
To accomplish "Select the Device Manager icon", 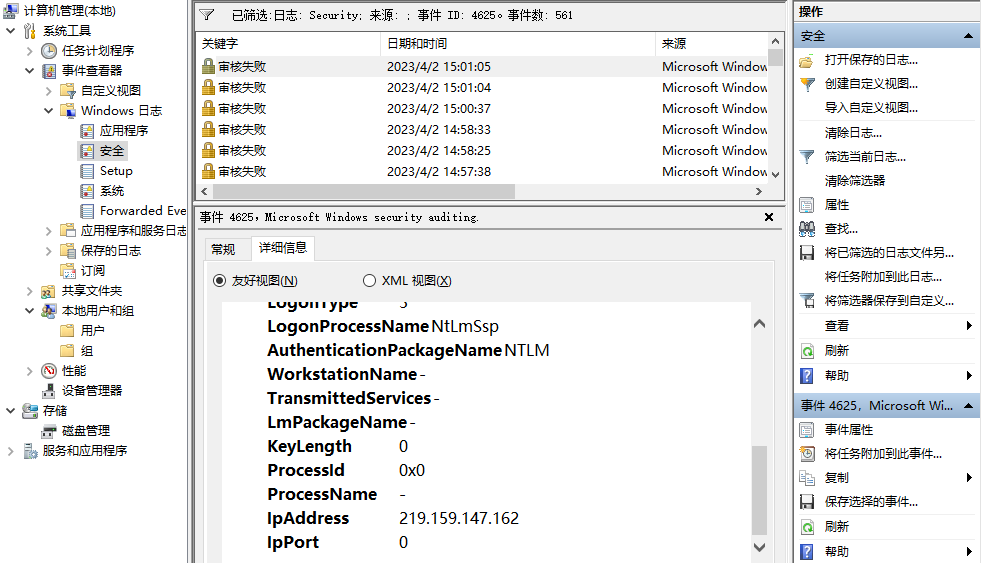I will click(49, 390).
